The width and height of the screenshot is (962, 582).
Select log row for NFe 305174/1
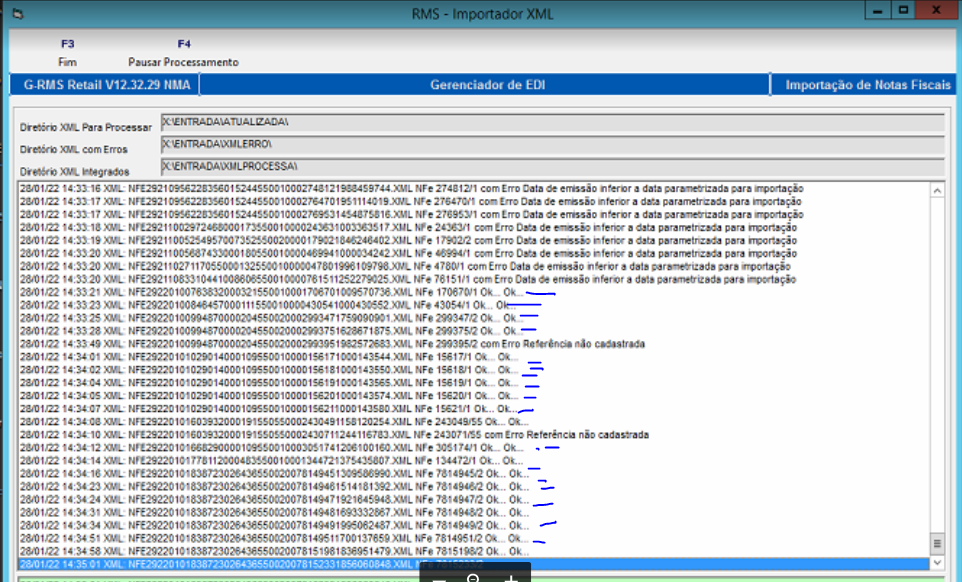(474, 448)
